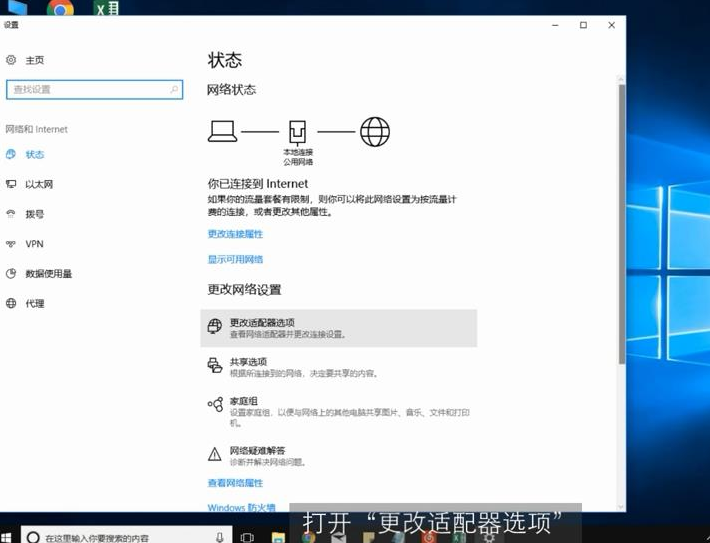The width and height of the screenshot is (710, 543).
Task: Click the Cortana circle icon in taskbar
Action: [x=33, y=538]
